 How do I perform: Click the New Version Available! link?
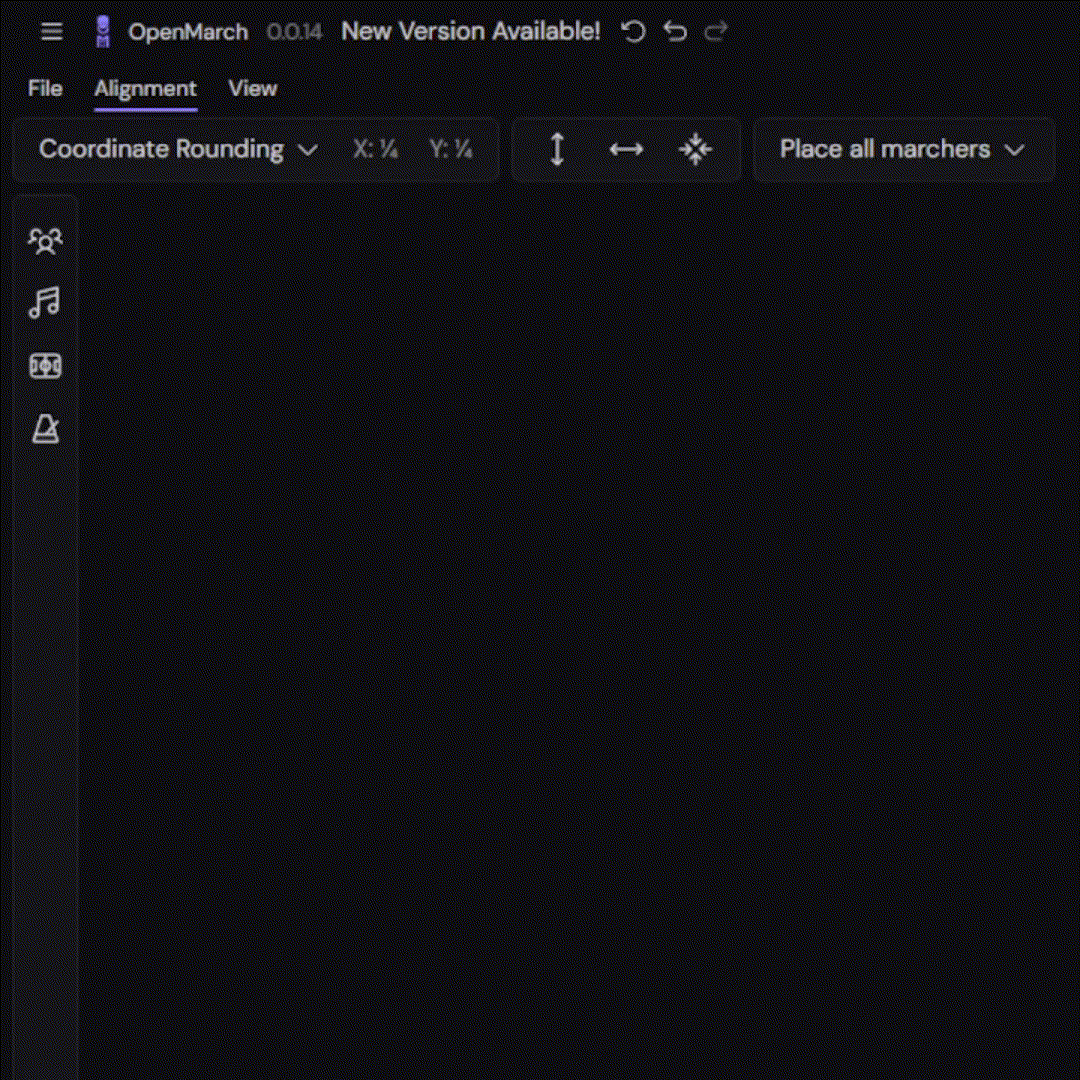click(x=471, y=32)
